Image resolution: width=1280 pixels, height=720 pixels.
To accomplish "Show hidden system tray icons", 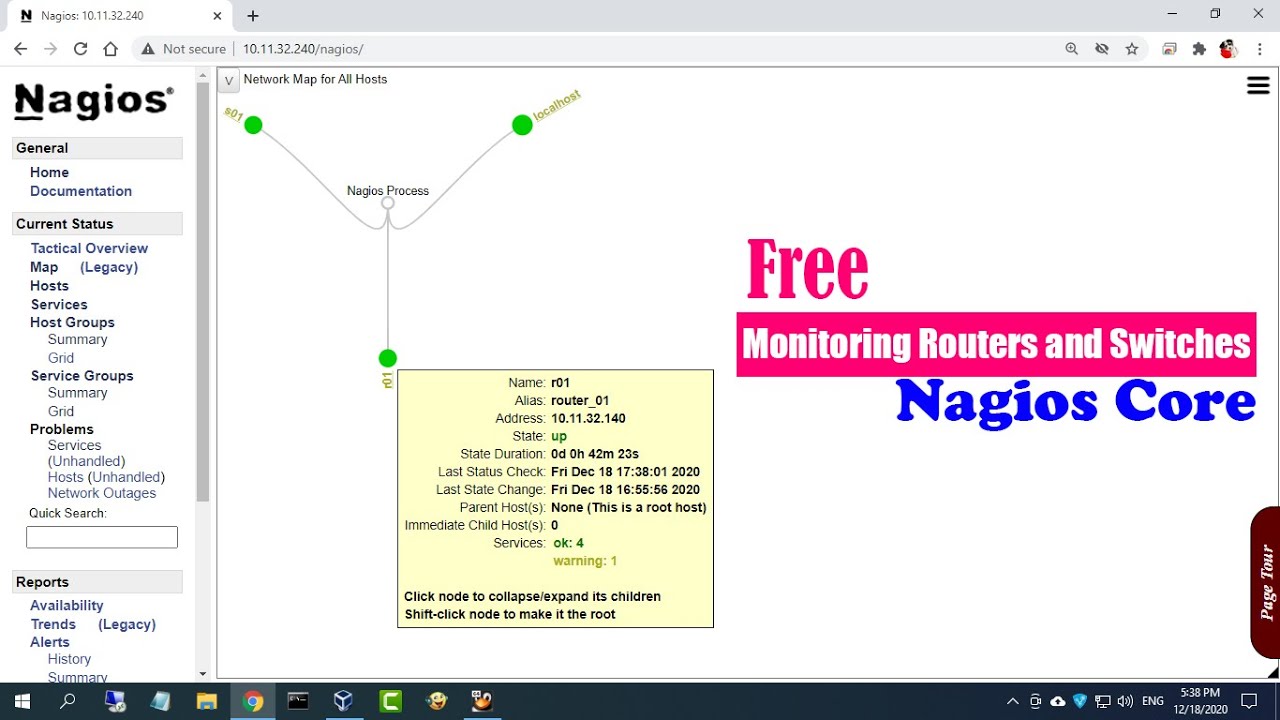I will click(1012, 701).
